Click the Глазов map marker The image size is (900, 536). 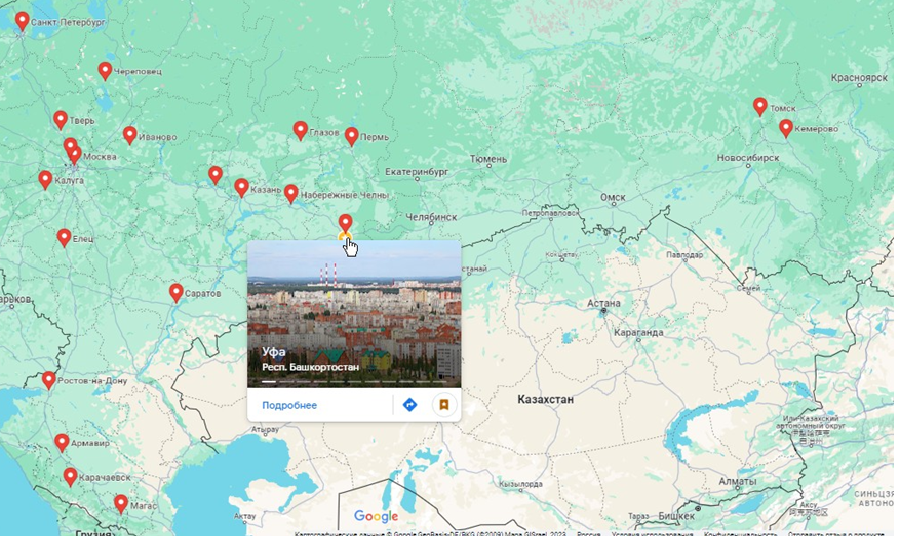(x=300, y=130)
